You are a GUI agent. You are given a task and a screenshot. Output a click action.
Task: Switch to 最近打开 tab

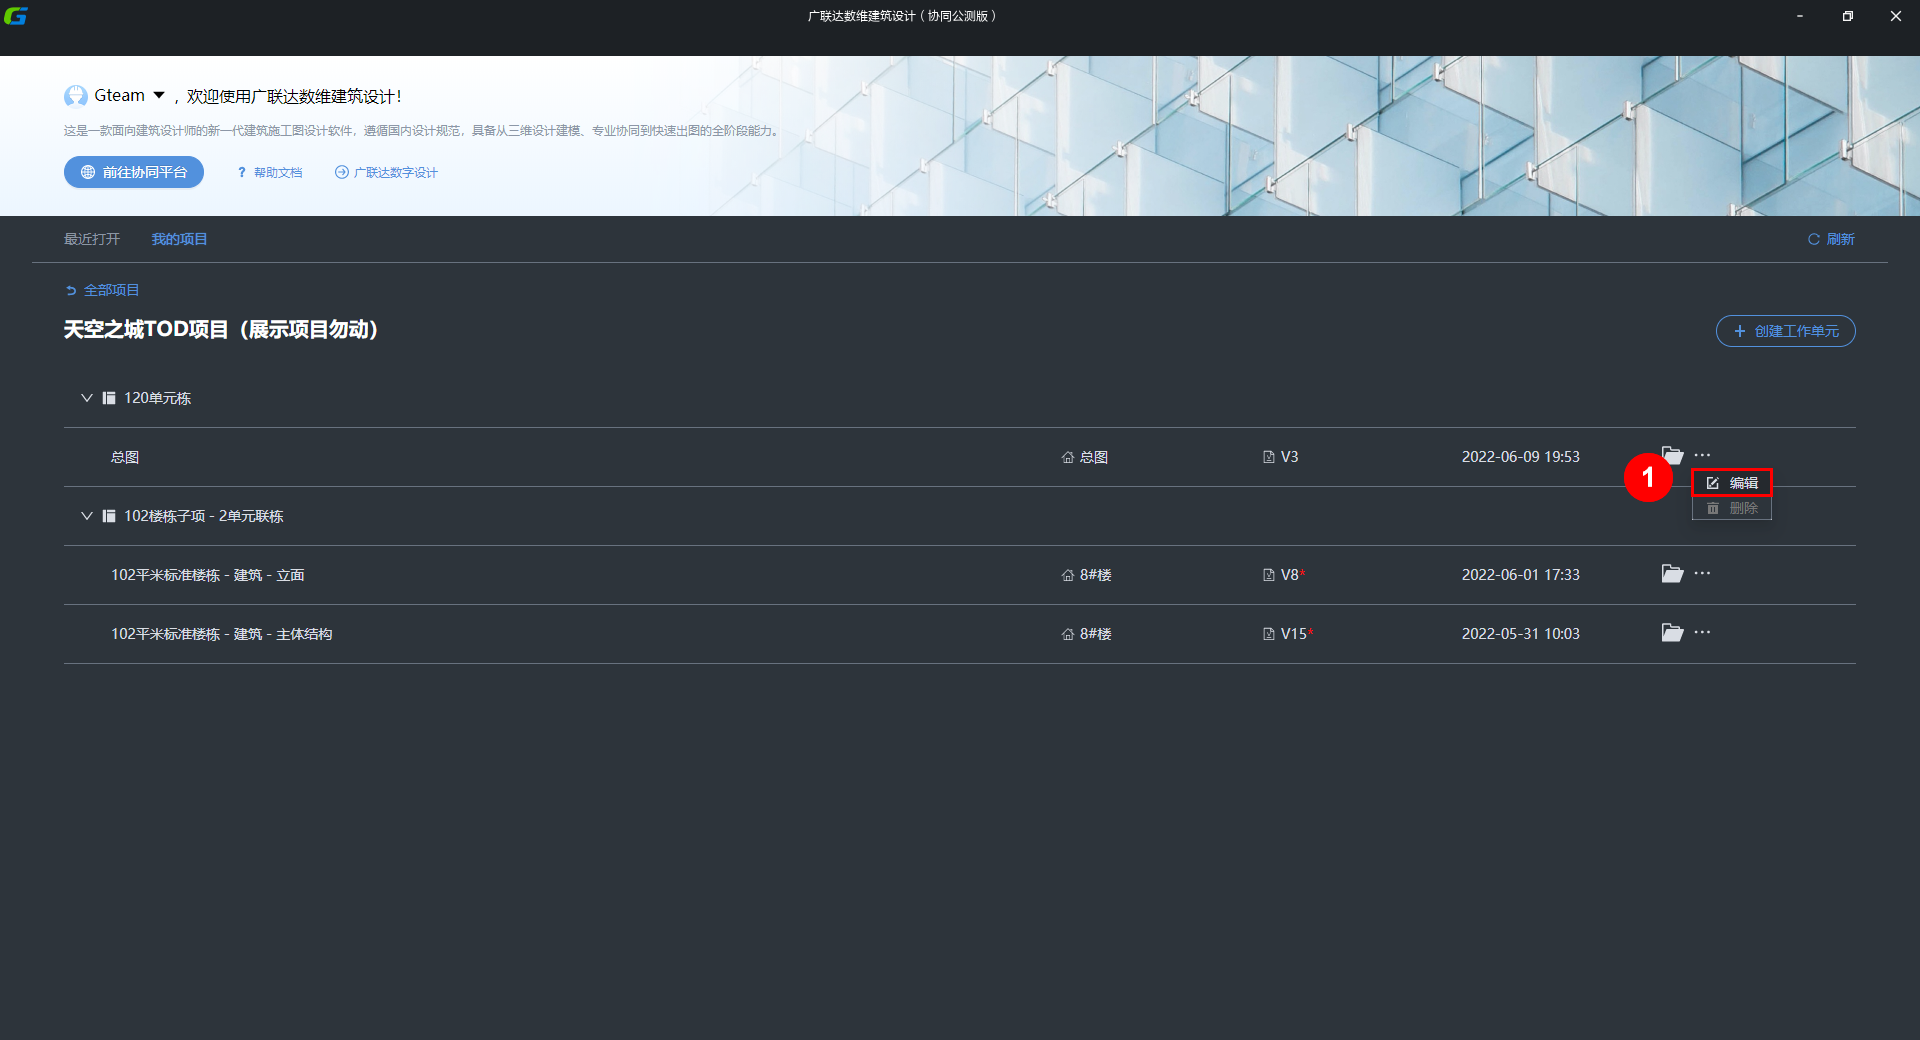[x=92, y=239]
